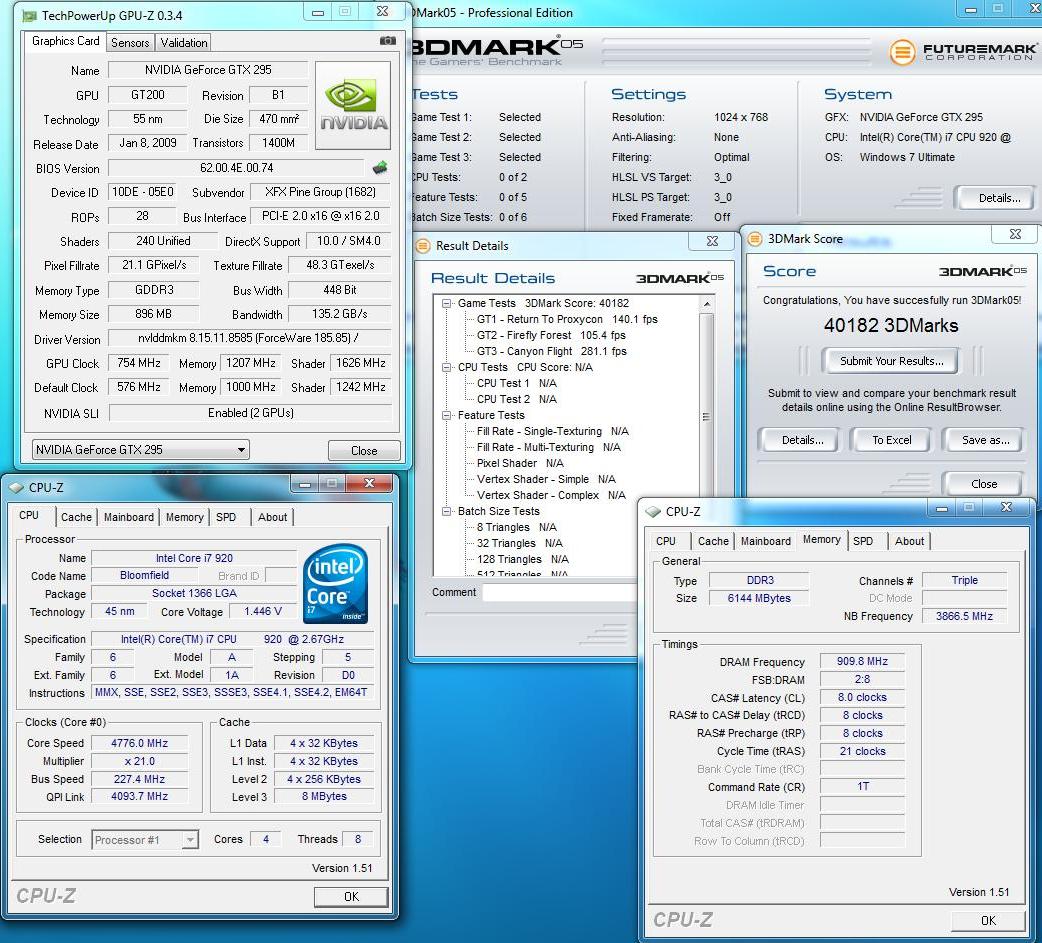Open Memory tab in left CPU-Z window

pos(184,517)
